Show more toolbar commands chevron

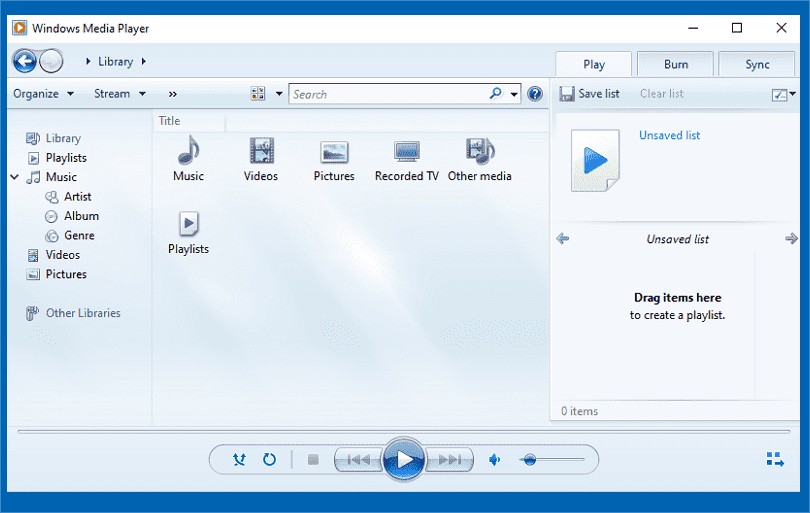tap(173, 94)
